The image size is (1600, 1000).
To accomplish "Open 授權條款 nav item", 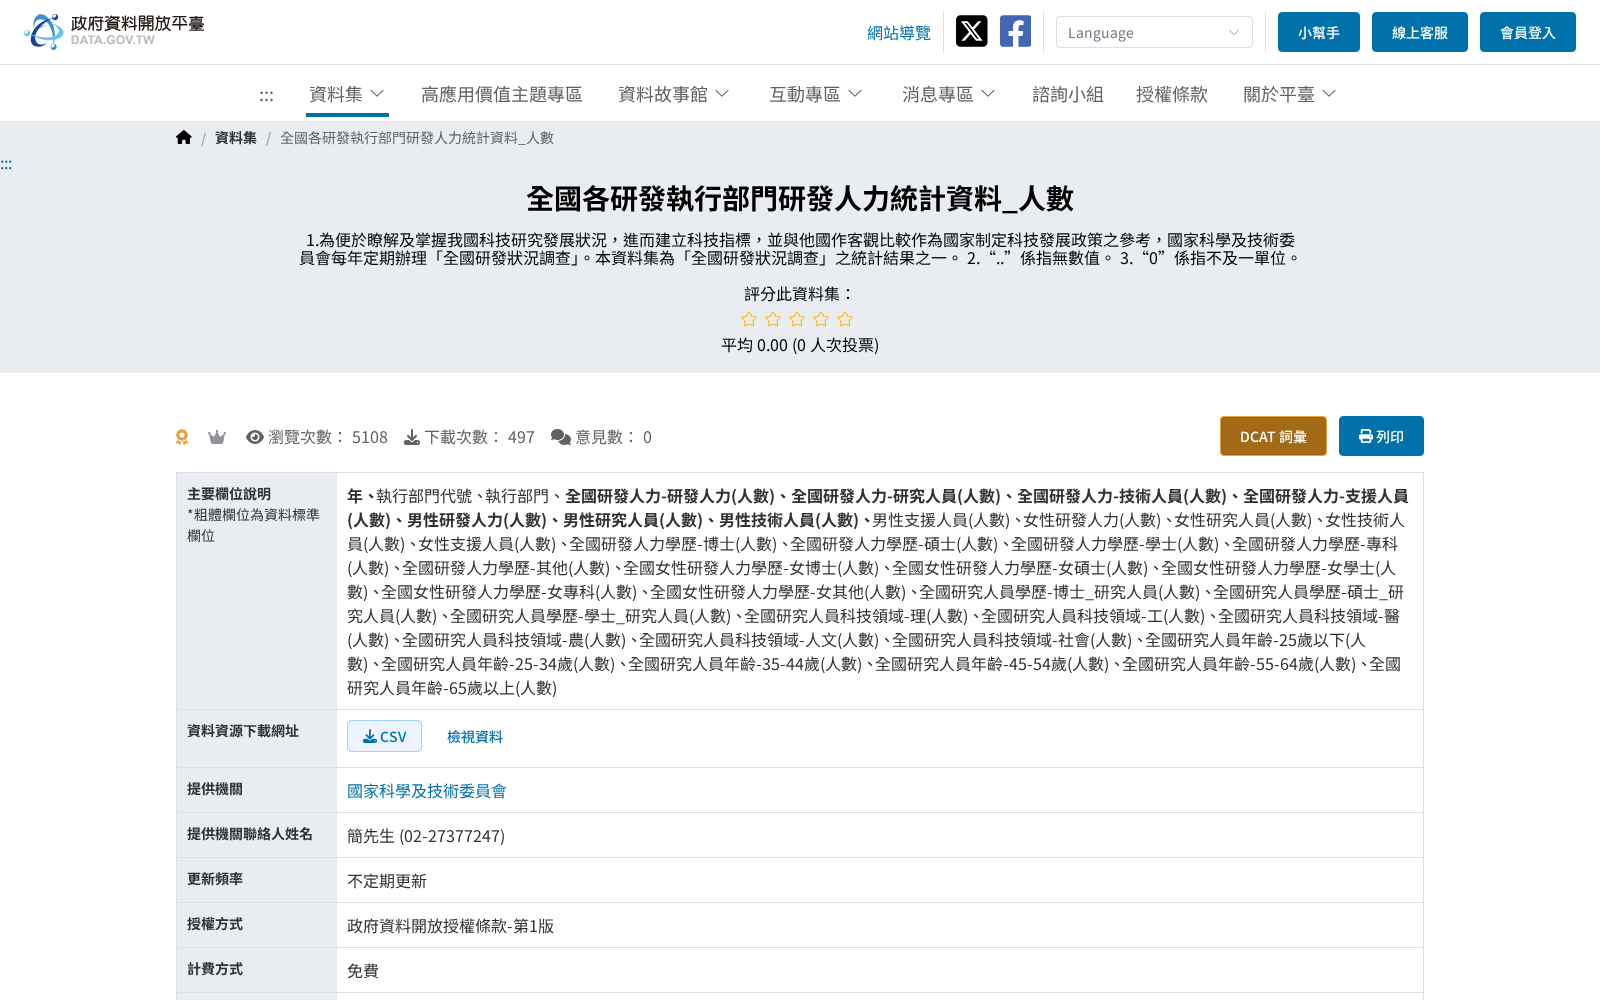I will click(1172, 94).
